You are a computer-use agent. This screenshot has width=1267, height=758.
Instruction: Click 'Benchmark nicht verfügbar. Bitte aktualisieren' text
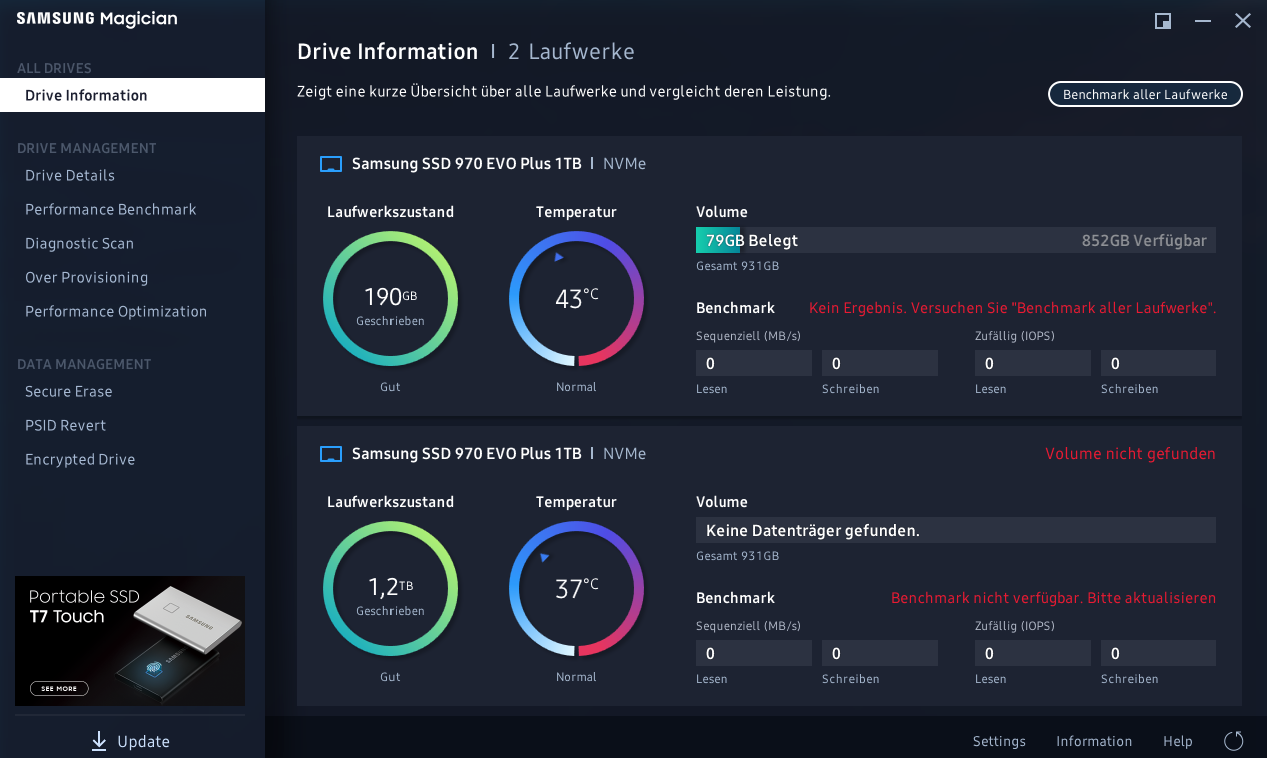[1053, 598]
